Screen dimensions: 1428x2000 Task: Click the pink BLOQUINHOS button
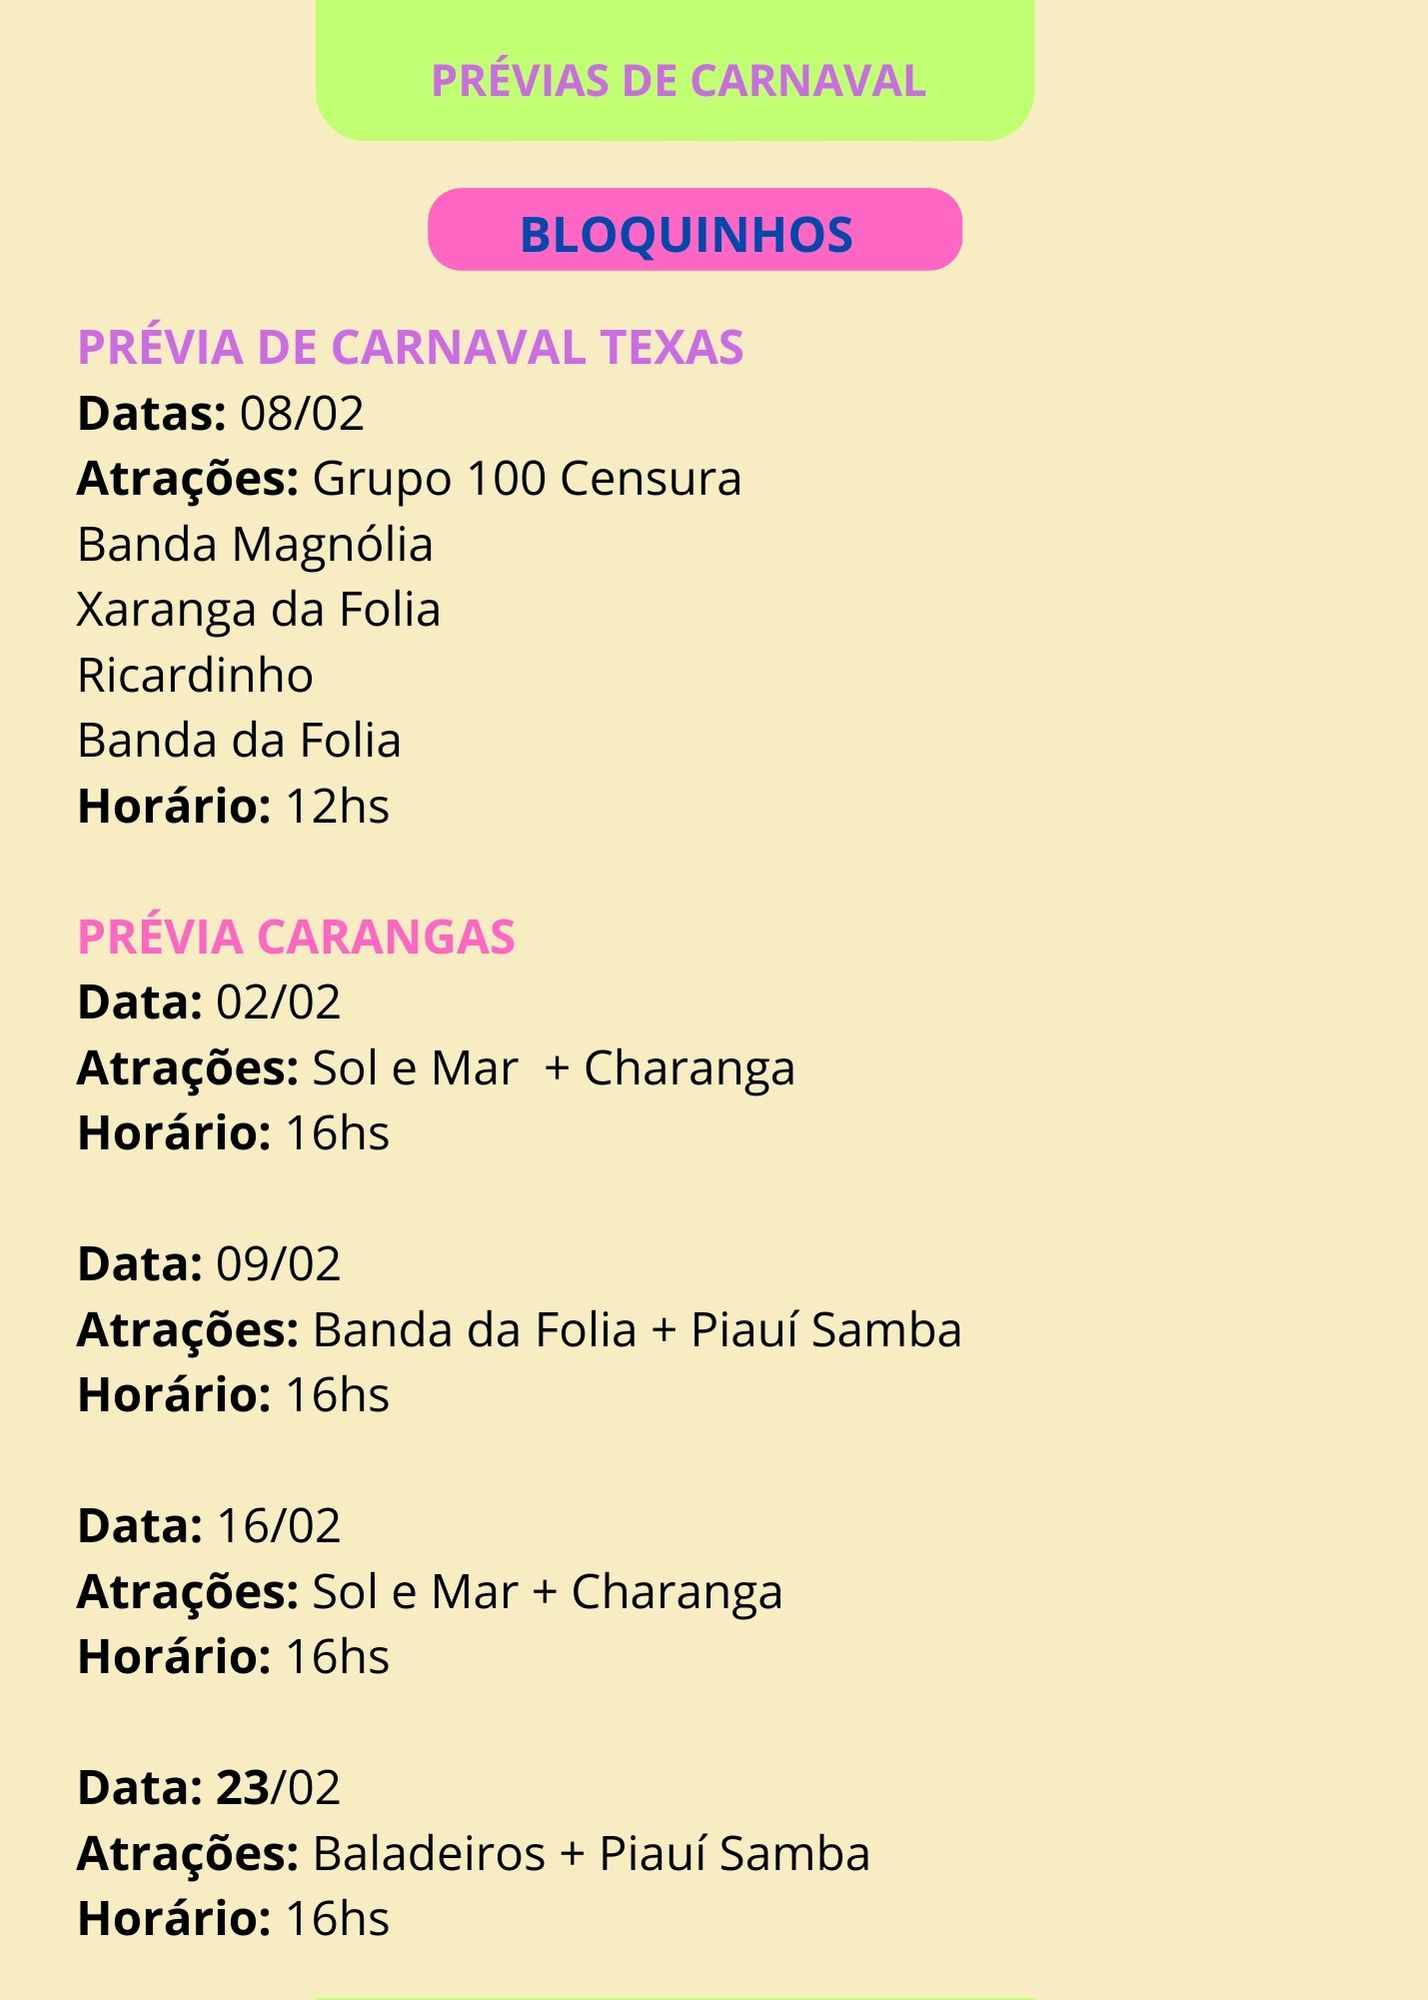[695, 229]
